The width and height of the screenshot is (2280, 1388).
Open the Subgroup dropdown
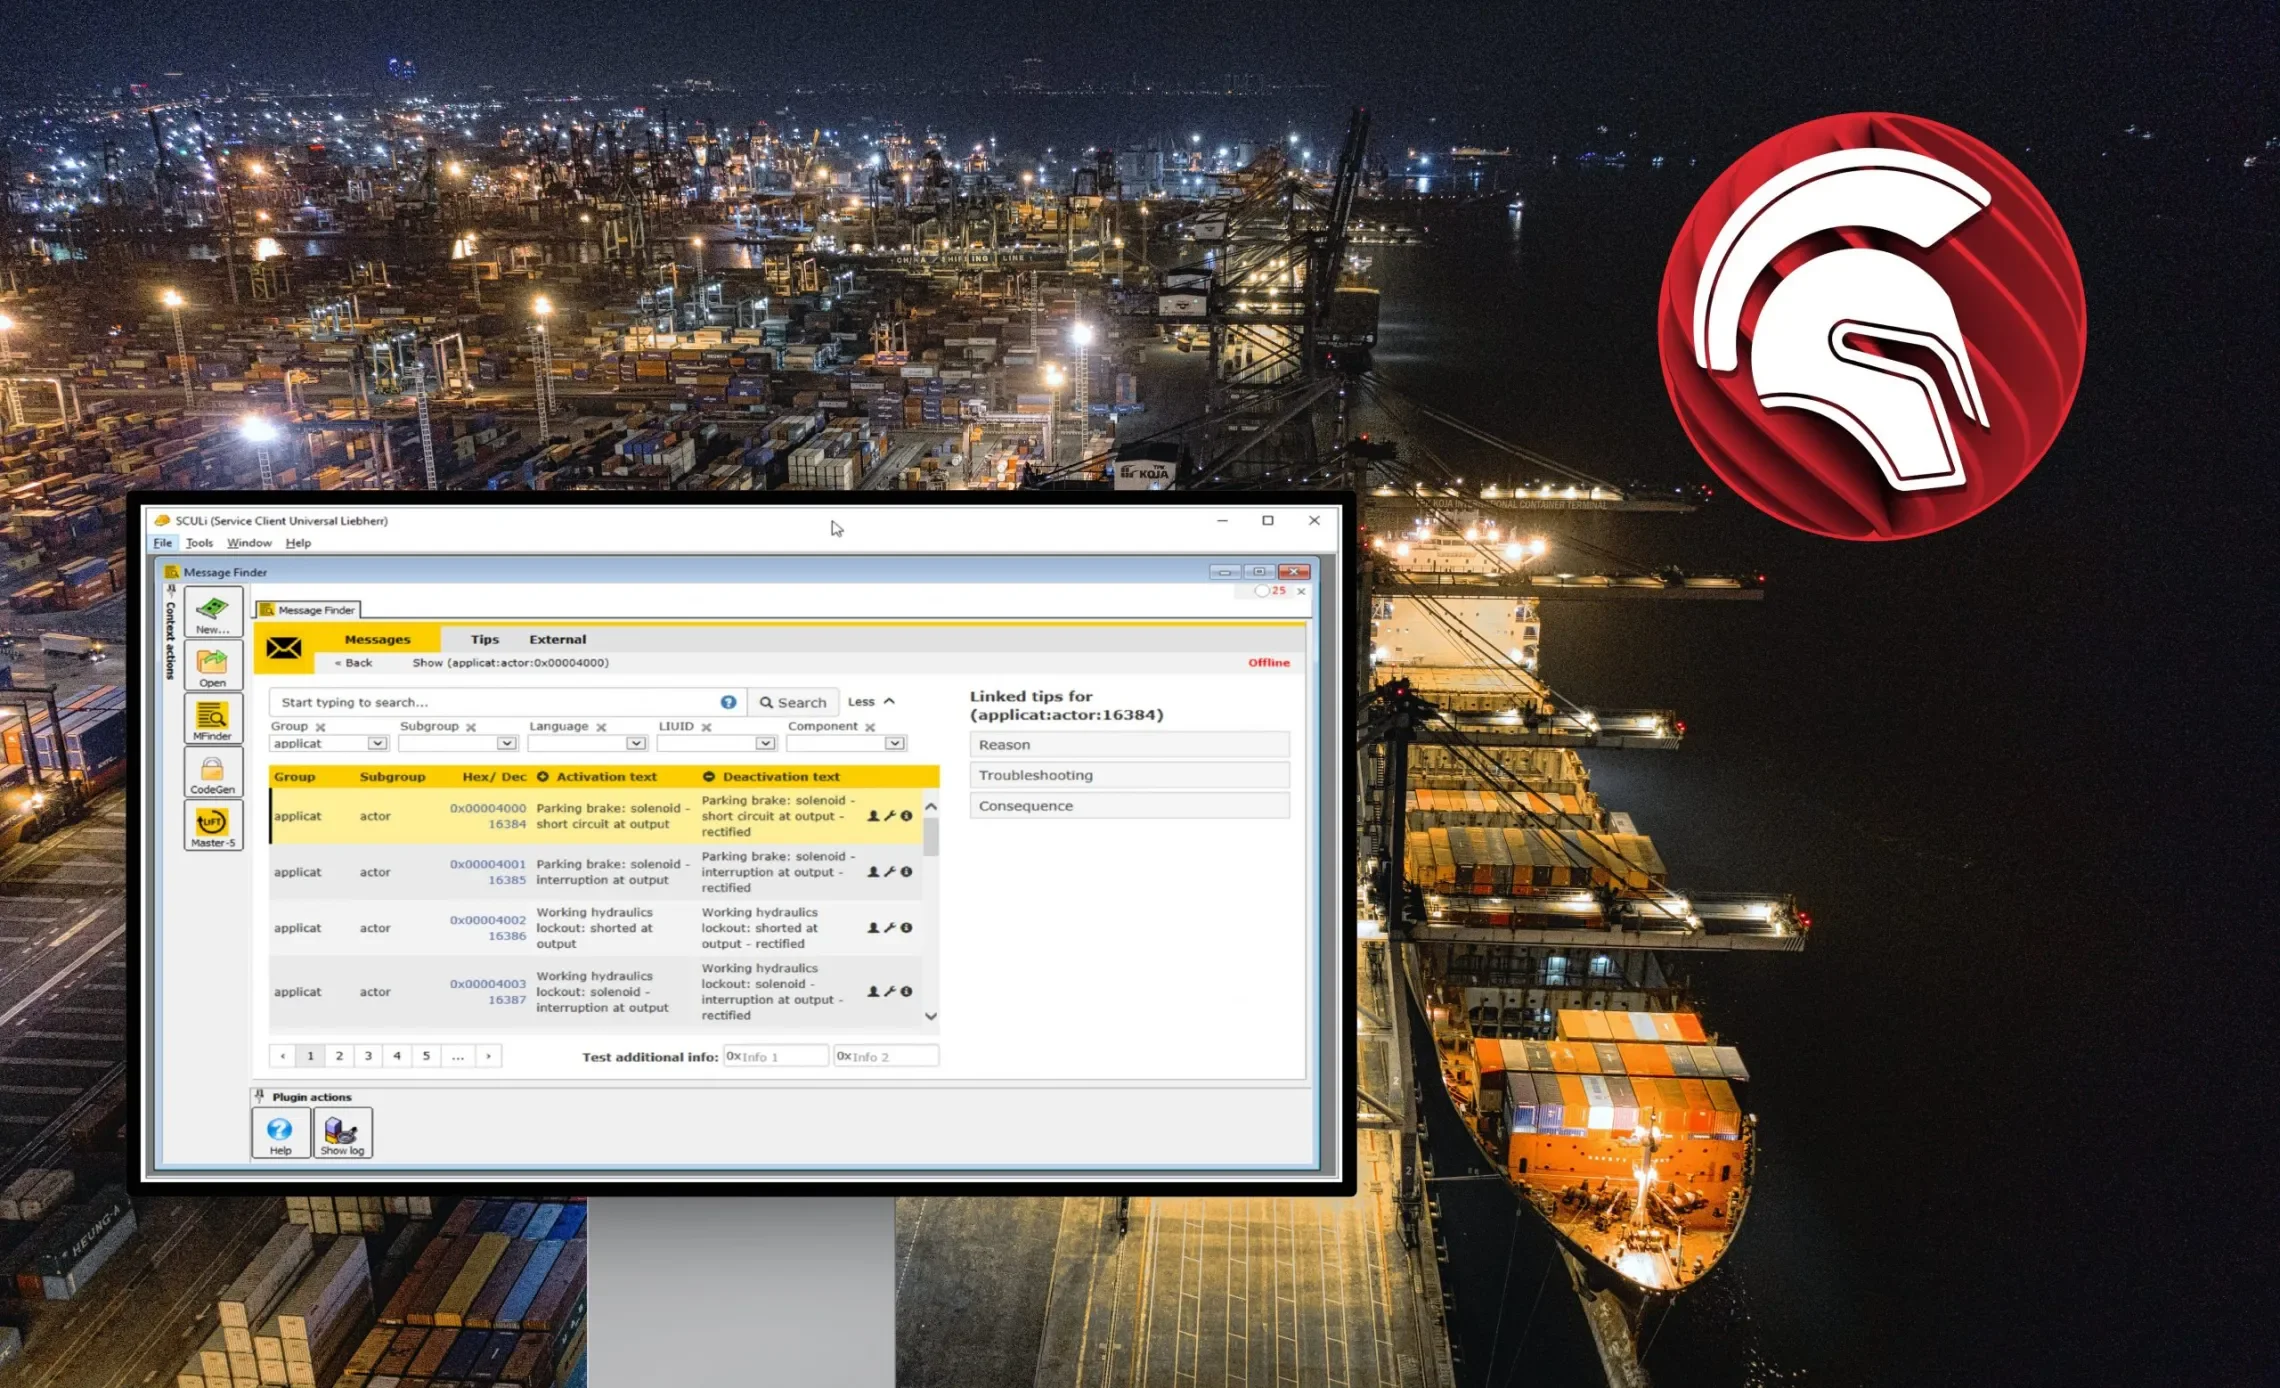(x=506, y=743)
